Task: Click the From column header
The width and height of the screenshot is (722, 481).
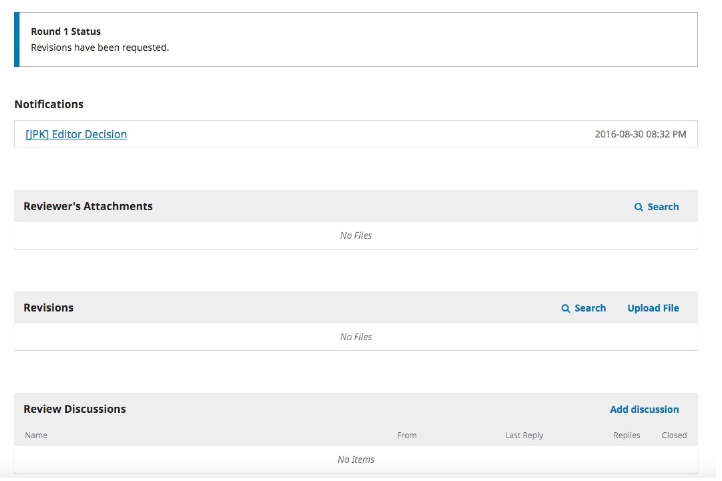Action: [x=407, y=435]
